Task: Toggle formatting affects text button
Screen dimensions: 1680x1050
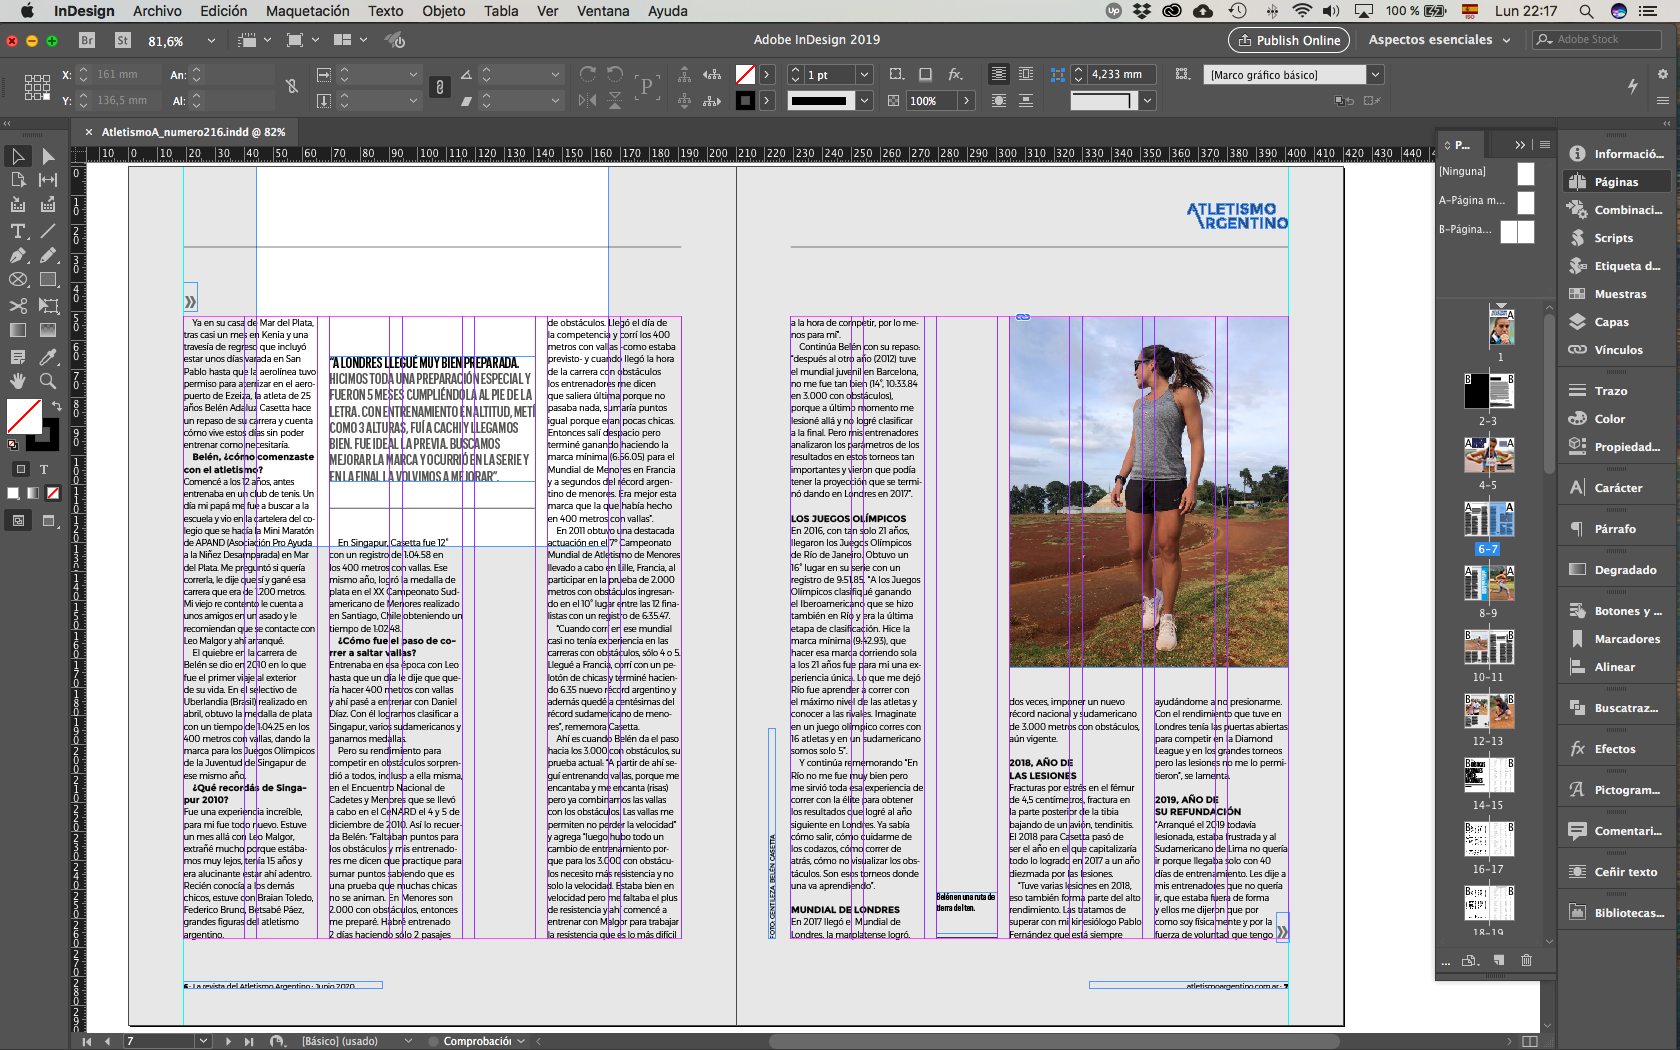Action: (44, 469)
